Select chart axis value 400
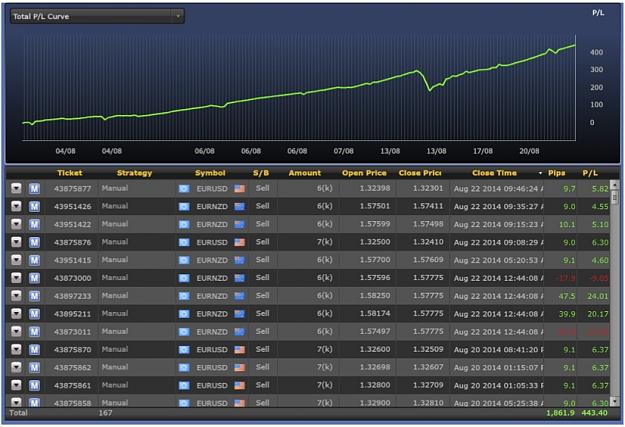 [x=596, y=52]
